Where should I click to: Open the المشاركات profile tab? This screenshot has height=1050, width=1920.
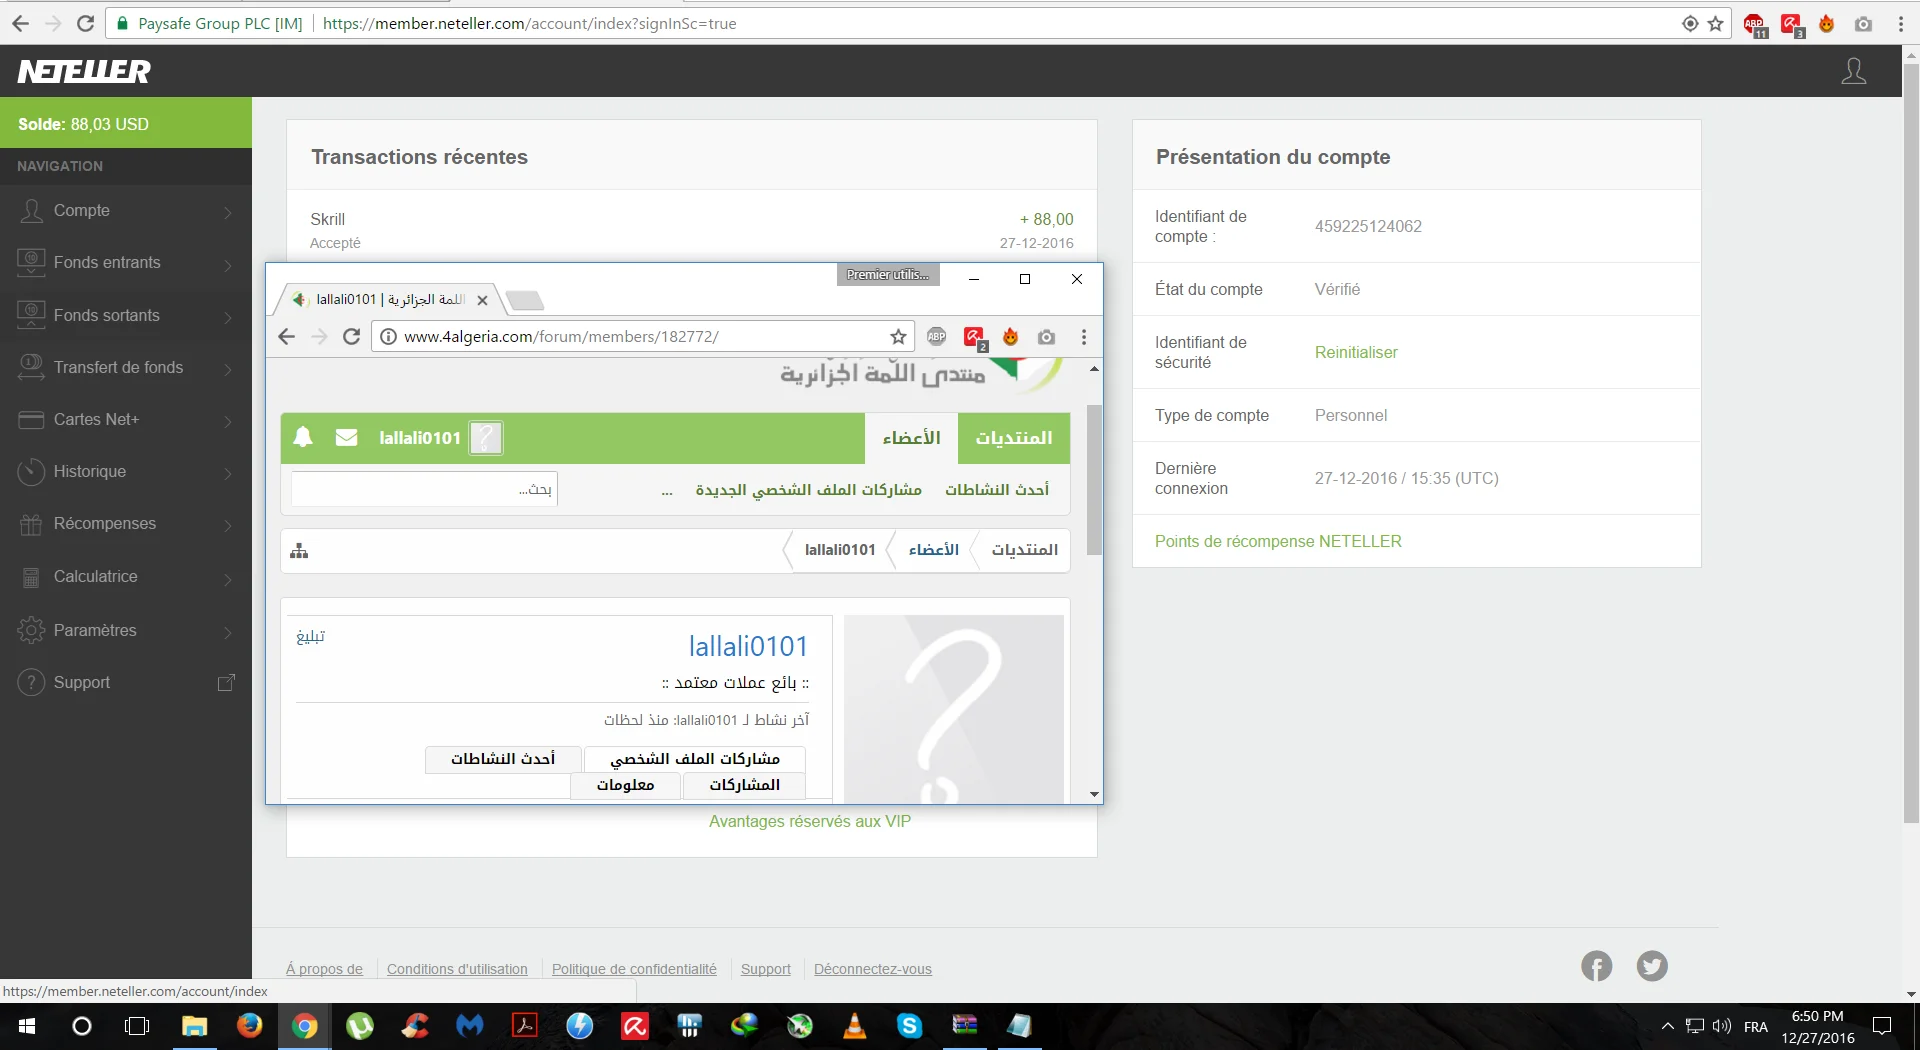tap(744, 785)
